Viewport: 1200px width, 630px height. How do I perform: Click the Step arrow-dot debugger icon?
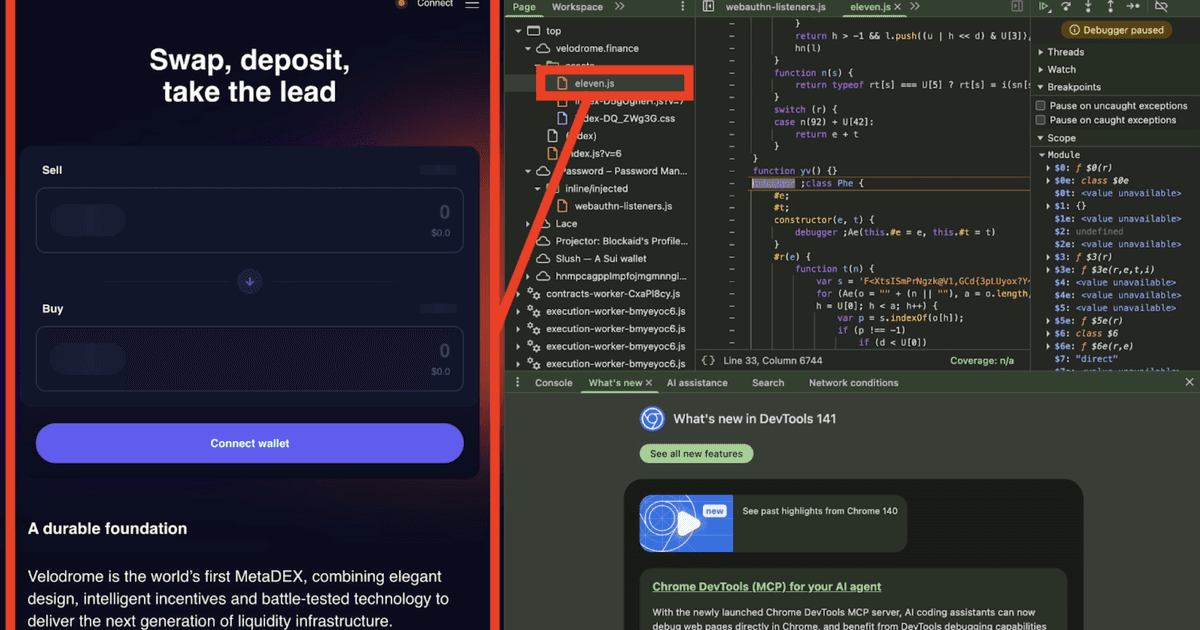pyautogui.click(x=1134, y=7)
